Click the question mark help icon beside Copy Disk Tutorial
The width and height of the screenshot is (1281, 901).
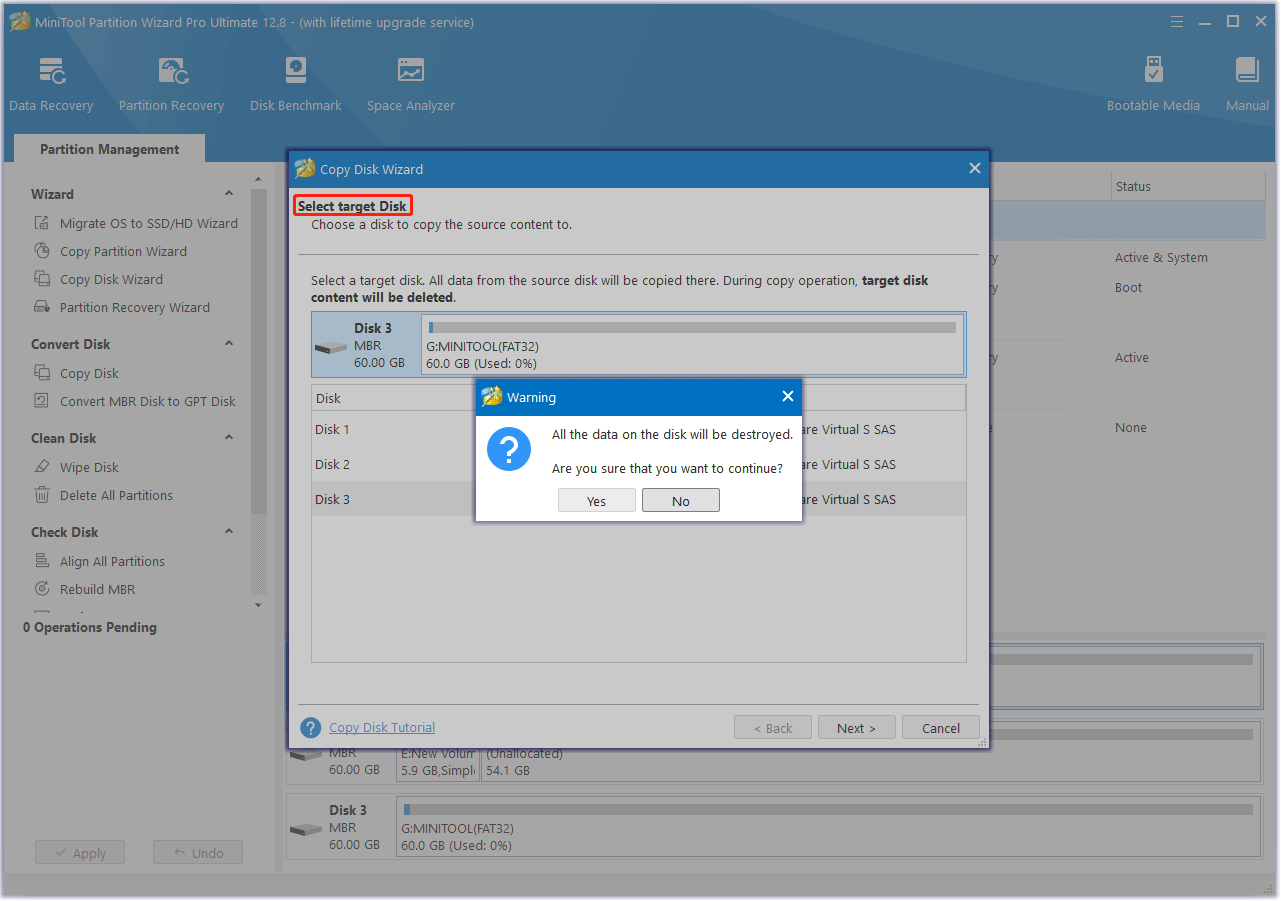(x=311, y=728)
